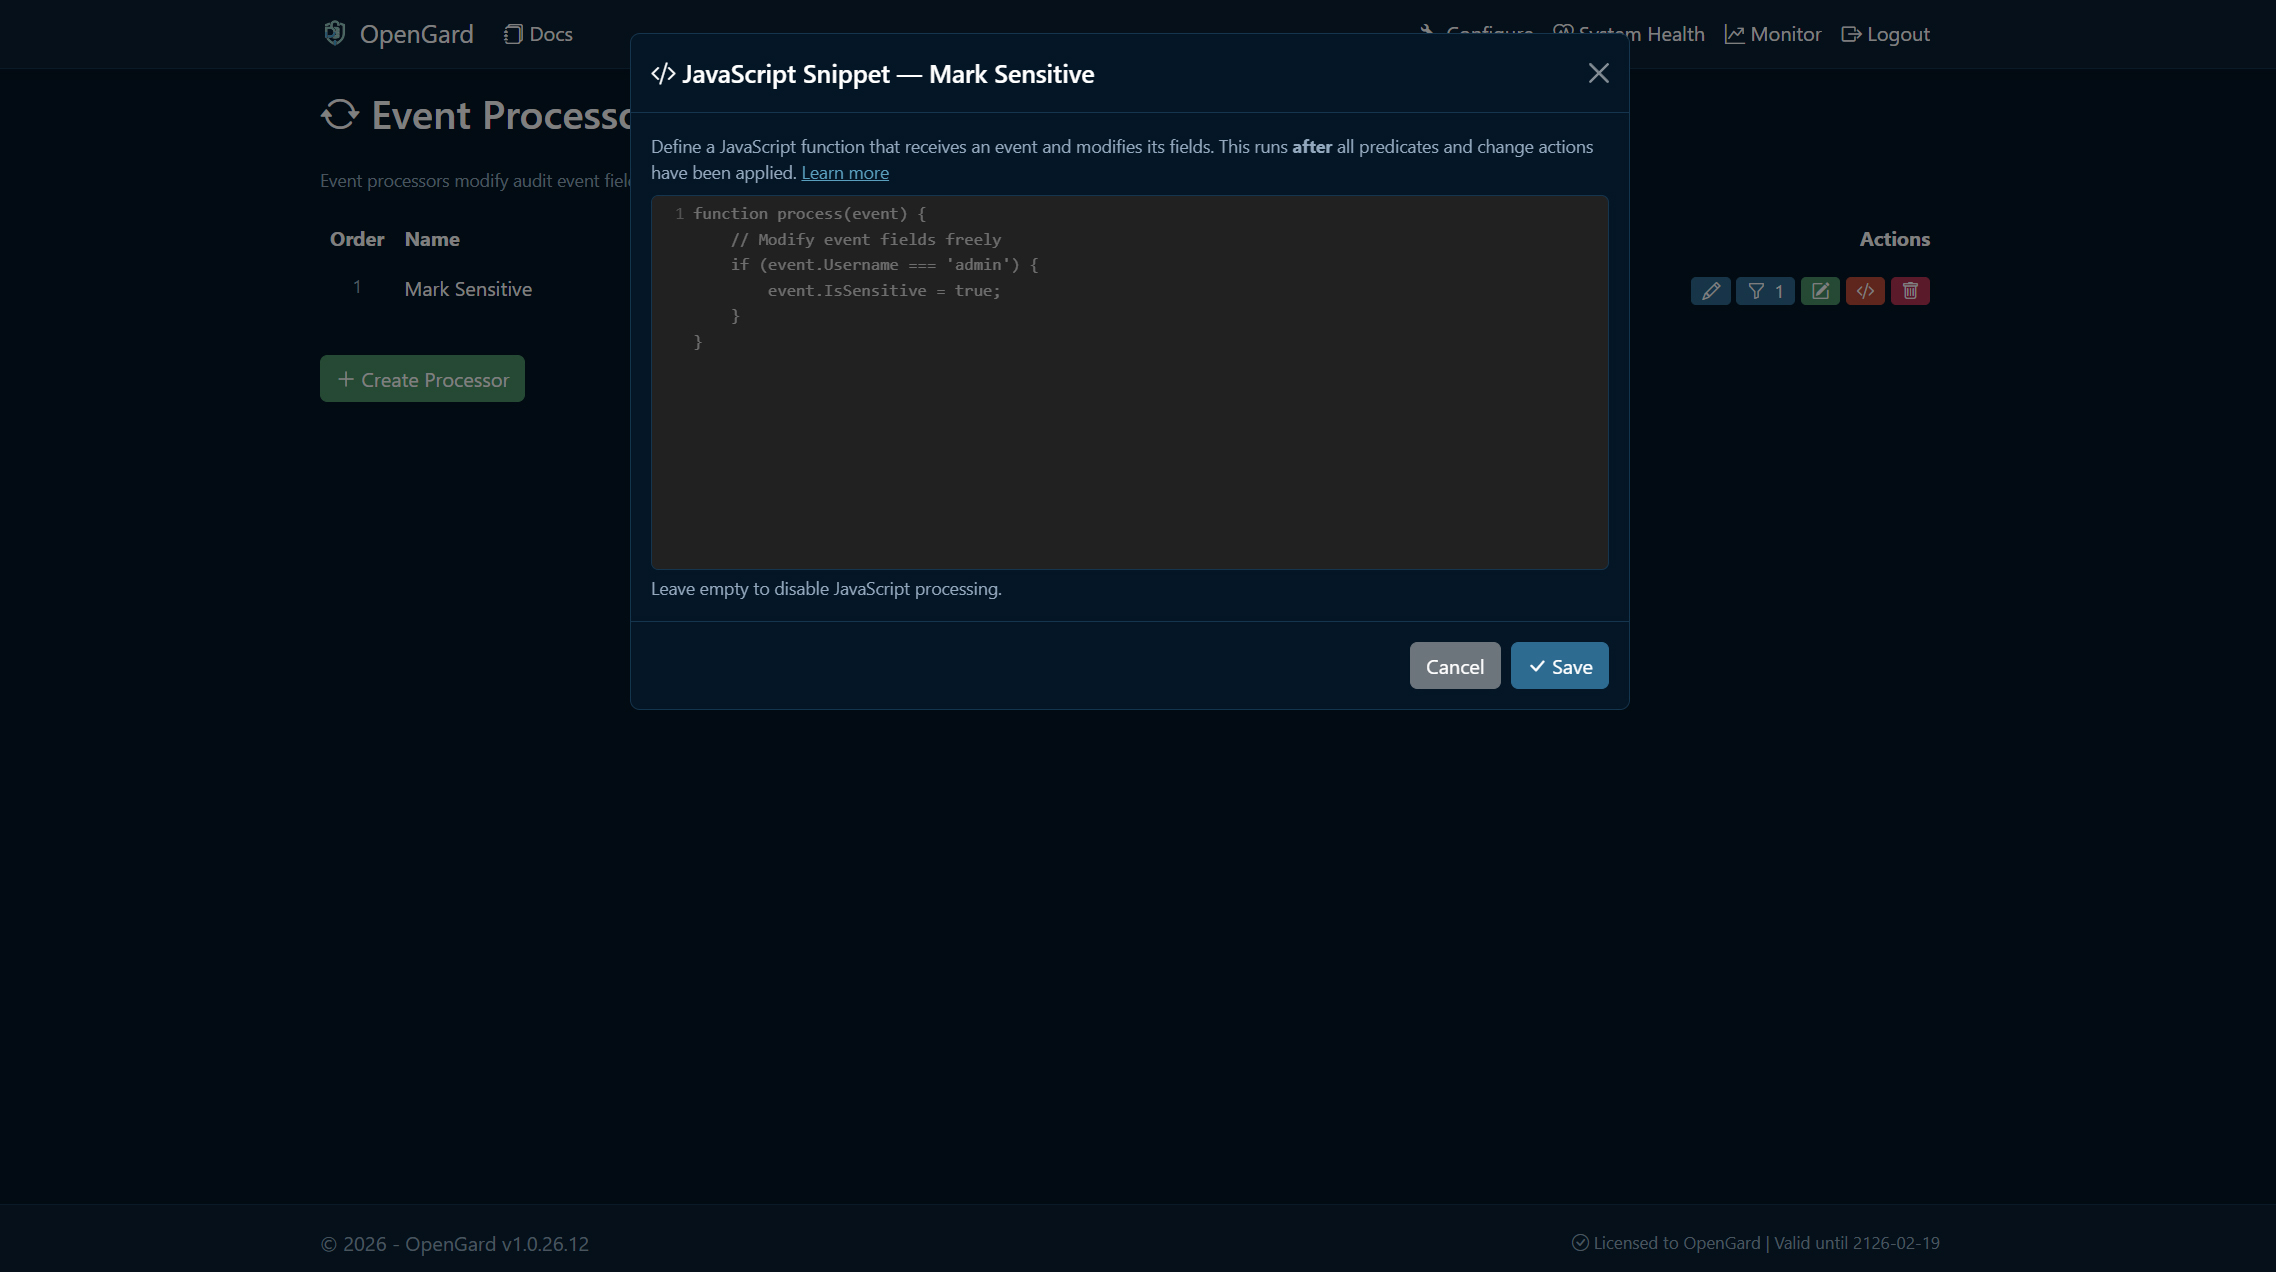
Task: Click the Create Processor button
Action: 421,378
